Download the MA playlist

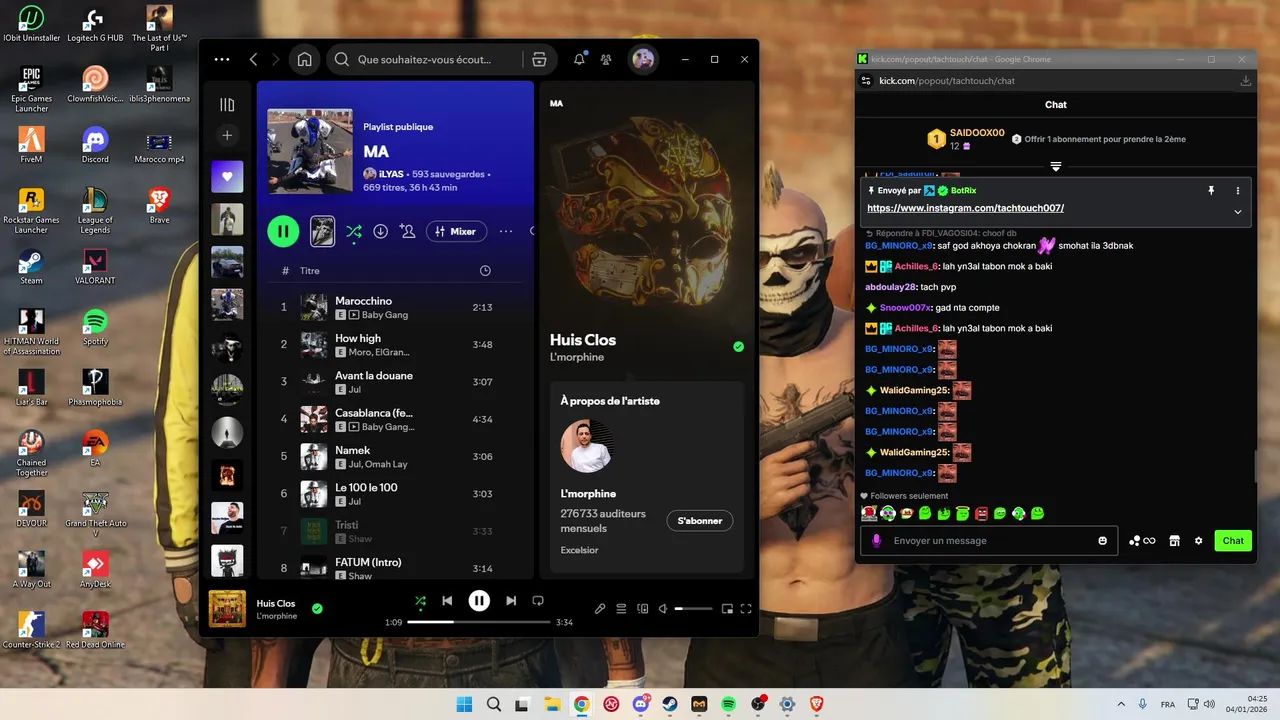380,231
